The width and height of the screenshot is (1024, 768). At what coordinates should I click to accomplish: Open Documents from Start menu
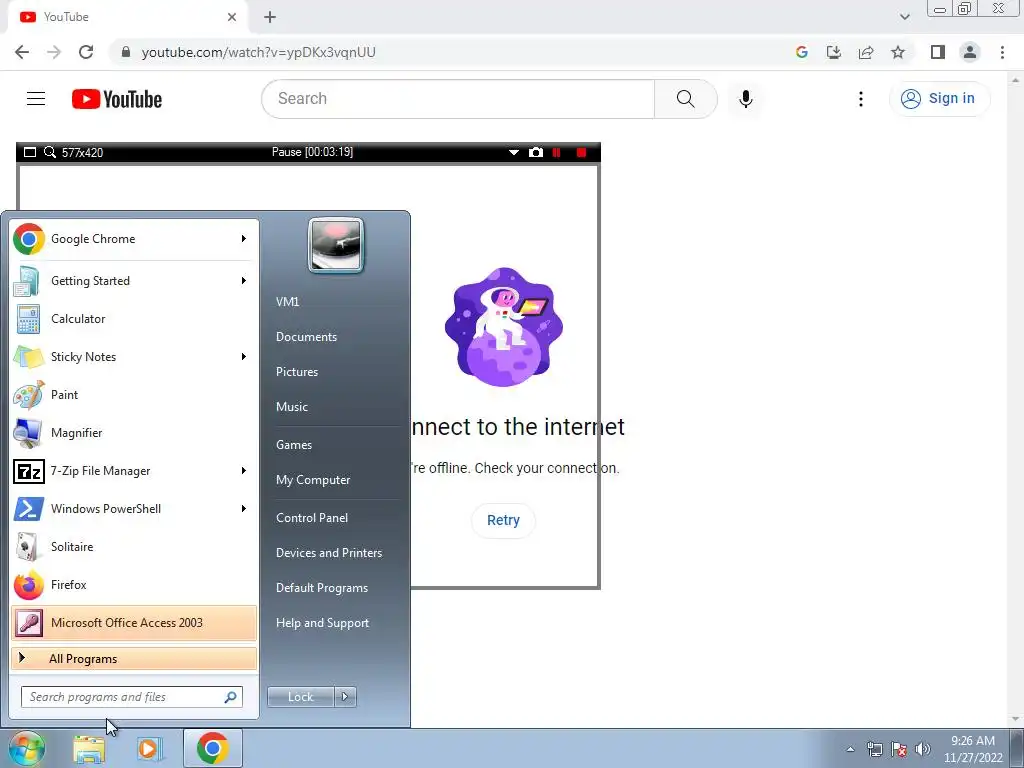click(306, 337)
